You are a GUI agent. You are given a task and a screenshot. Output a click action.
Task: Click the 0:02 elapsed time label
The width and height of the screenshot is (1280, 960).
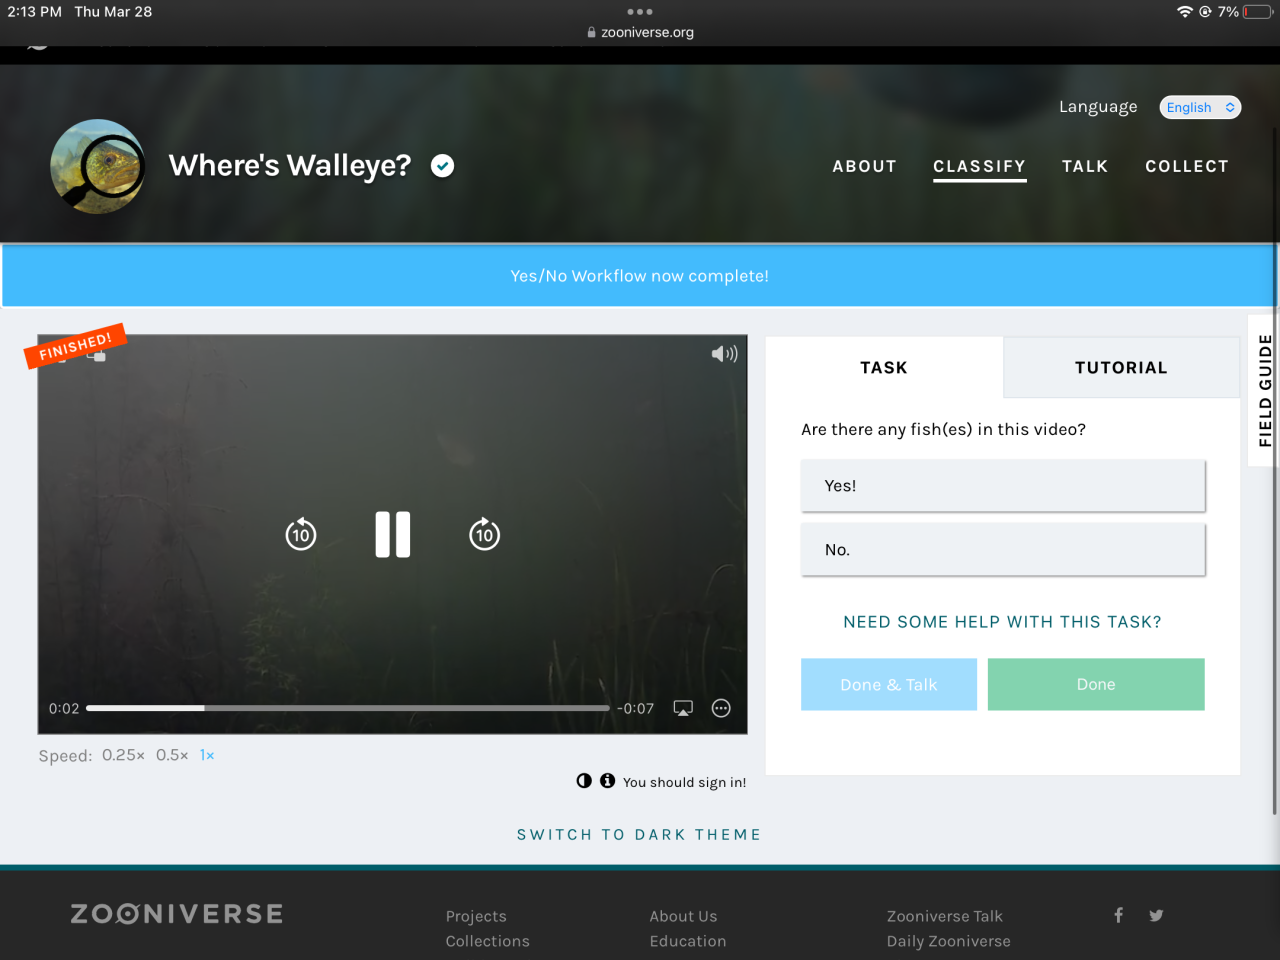coord(64,708)
